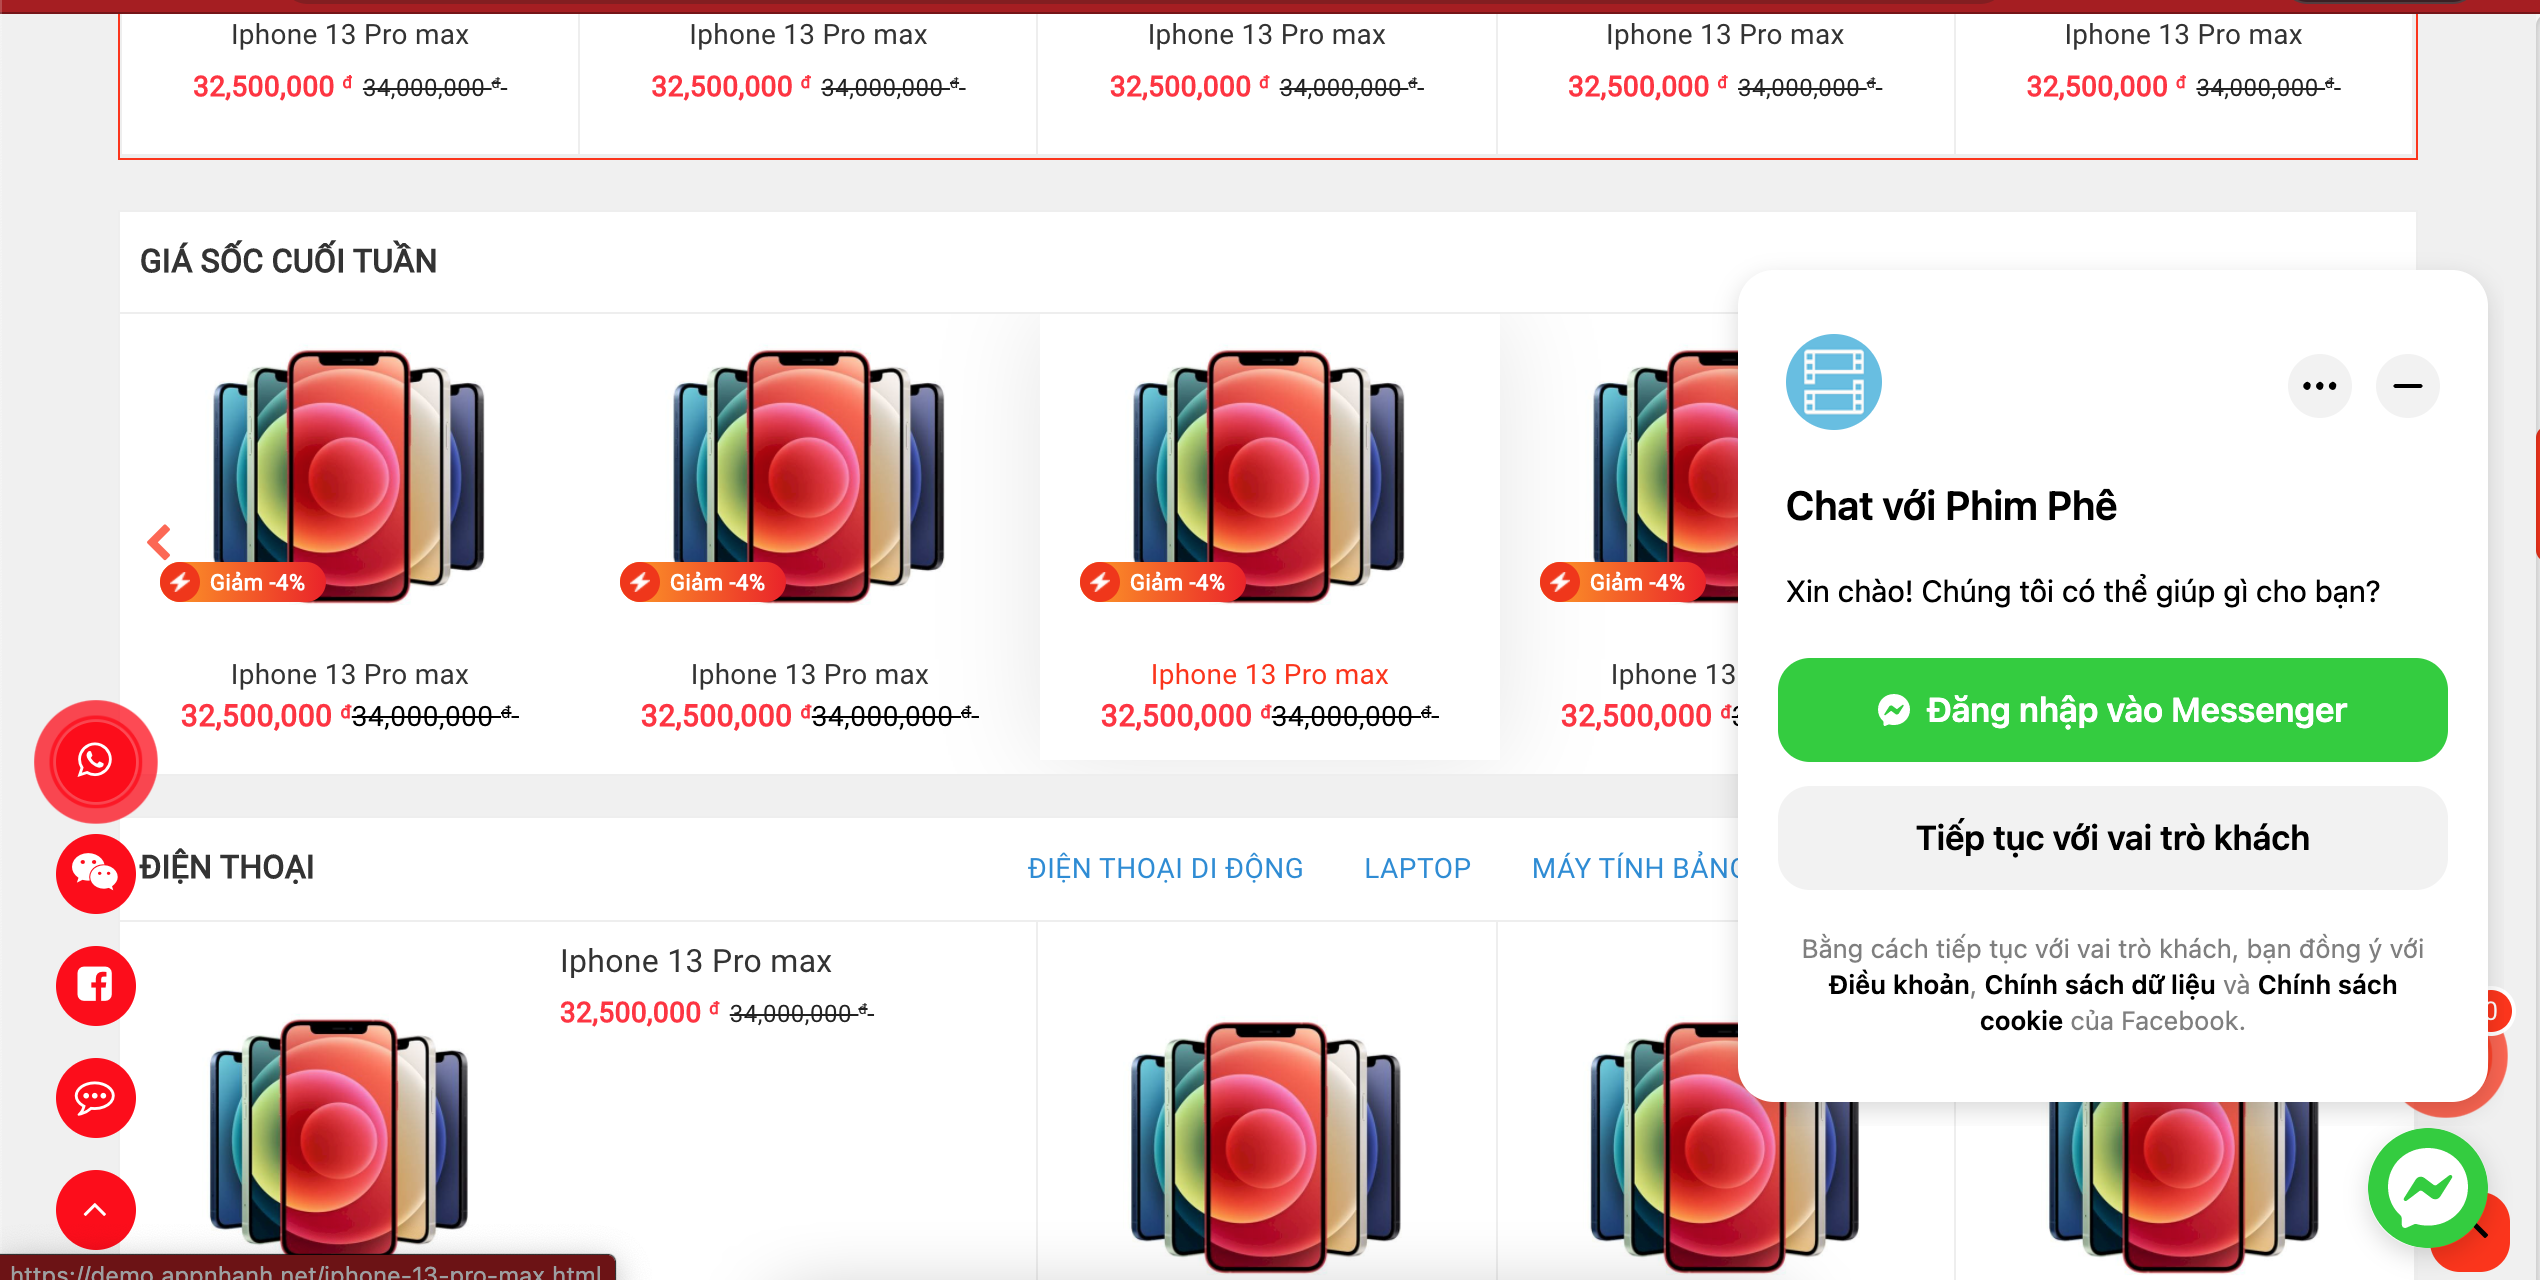This screenshot has height=1280, width=2540.
Task: Switch to the LAPTOP tab
Action: point(1417,868)
